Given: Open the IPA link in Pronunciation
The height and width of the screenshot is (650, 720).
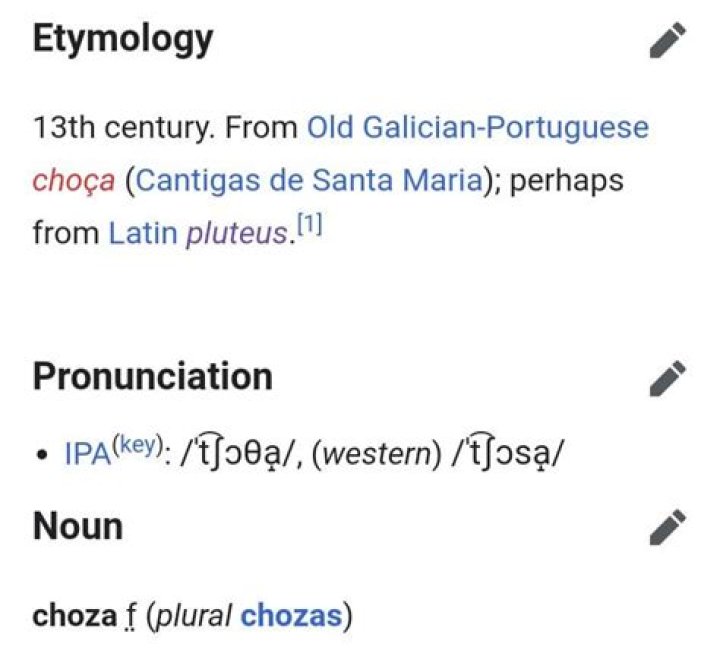Looking at the screenshot, I should point(88,454).
